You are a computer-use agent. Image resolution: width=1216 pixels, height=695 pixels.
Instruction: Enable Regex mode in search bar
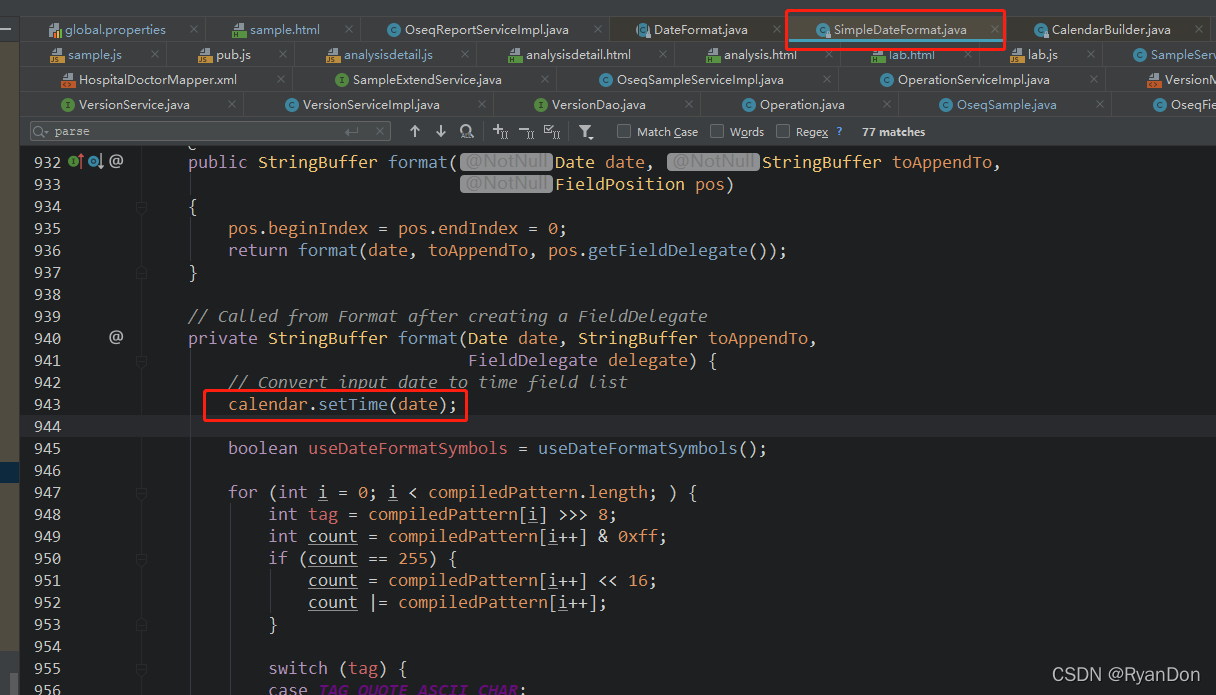point(782,131)
